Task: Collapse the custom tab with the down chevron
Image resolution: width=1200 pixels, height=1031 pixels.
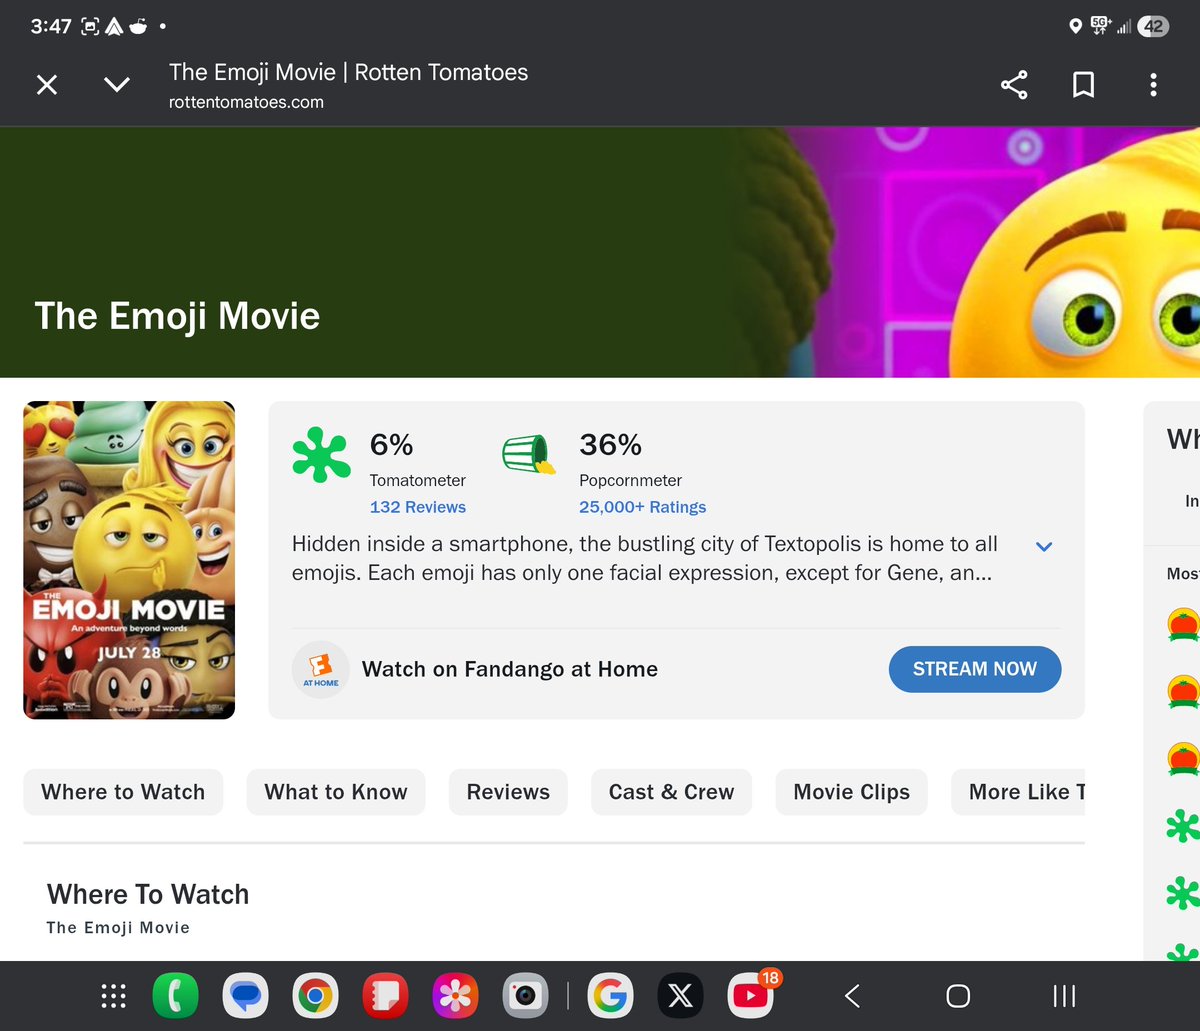Action: coord(116,85)
